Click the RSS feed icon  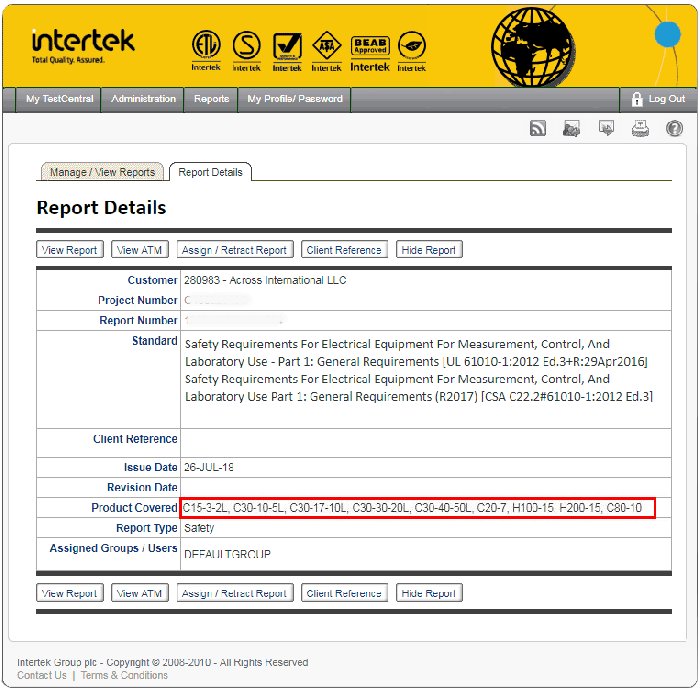click(x=538, y=128)
